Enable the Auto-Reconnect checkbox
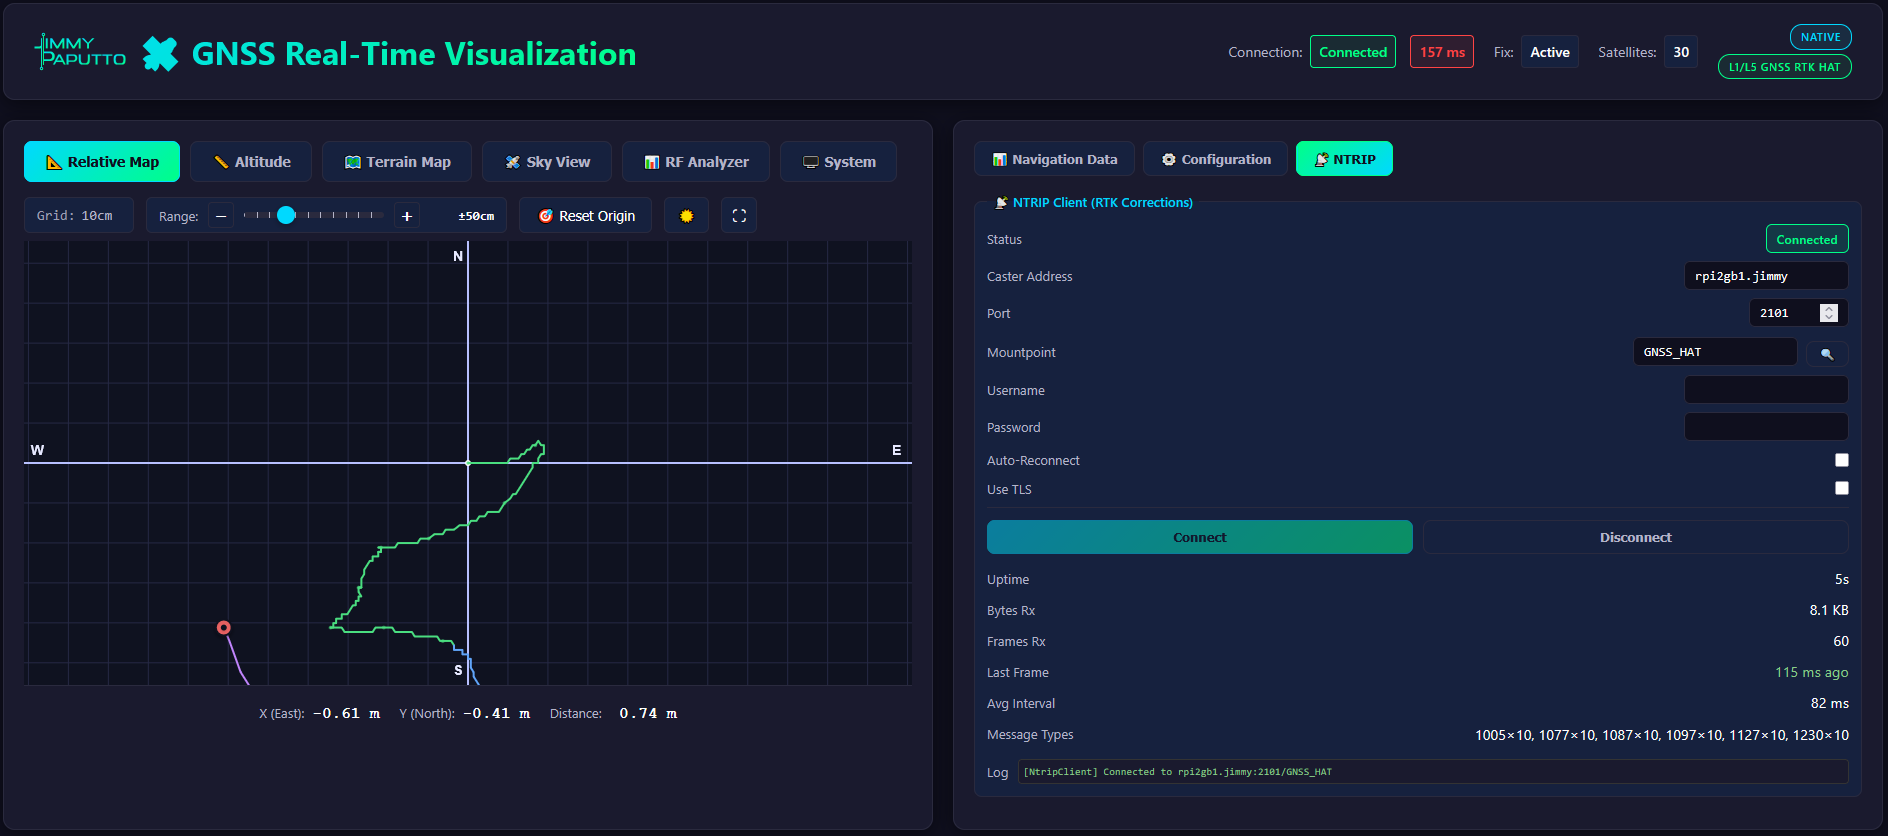The image size is (1888, 836). tap(1842, 460)
